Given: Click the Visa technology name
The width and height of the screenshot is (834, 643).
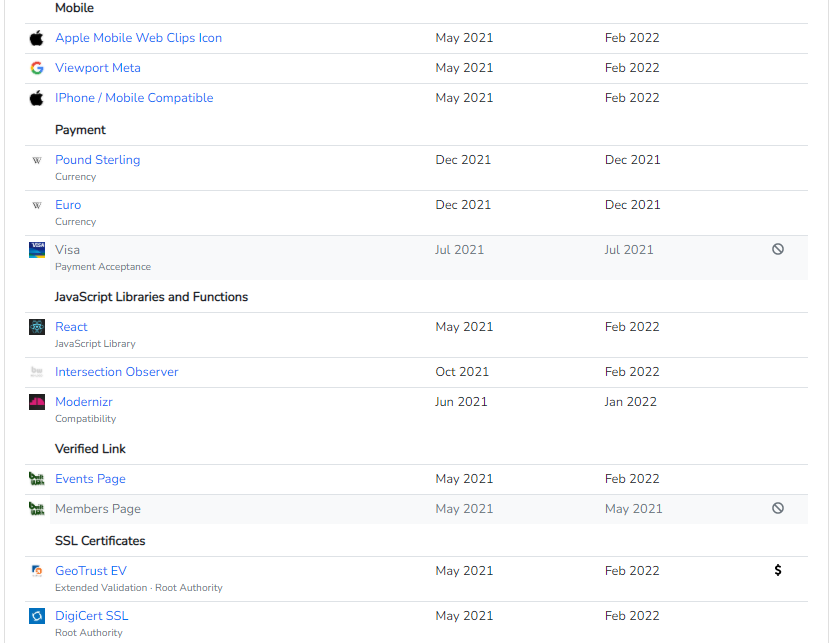Looking at the screenshot, I should [68, 250].
